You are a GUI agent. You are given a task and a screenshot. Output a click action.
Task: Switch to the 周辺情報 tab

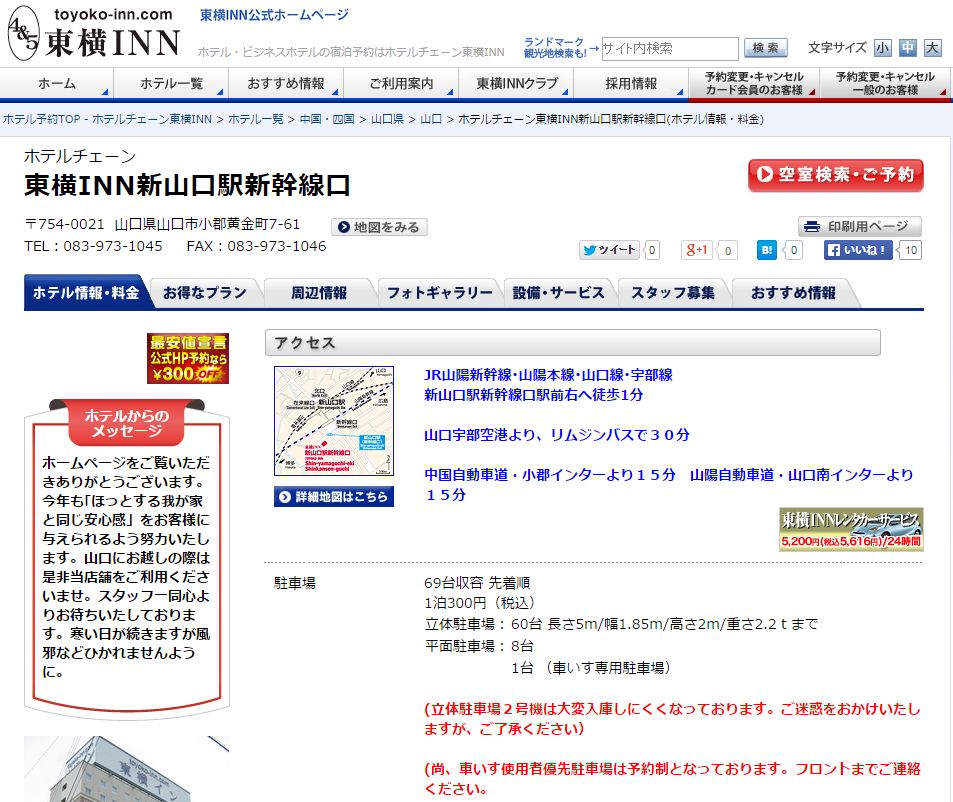point(318,293)
